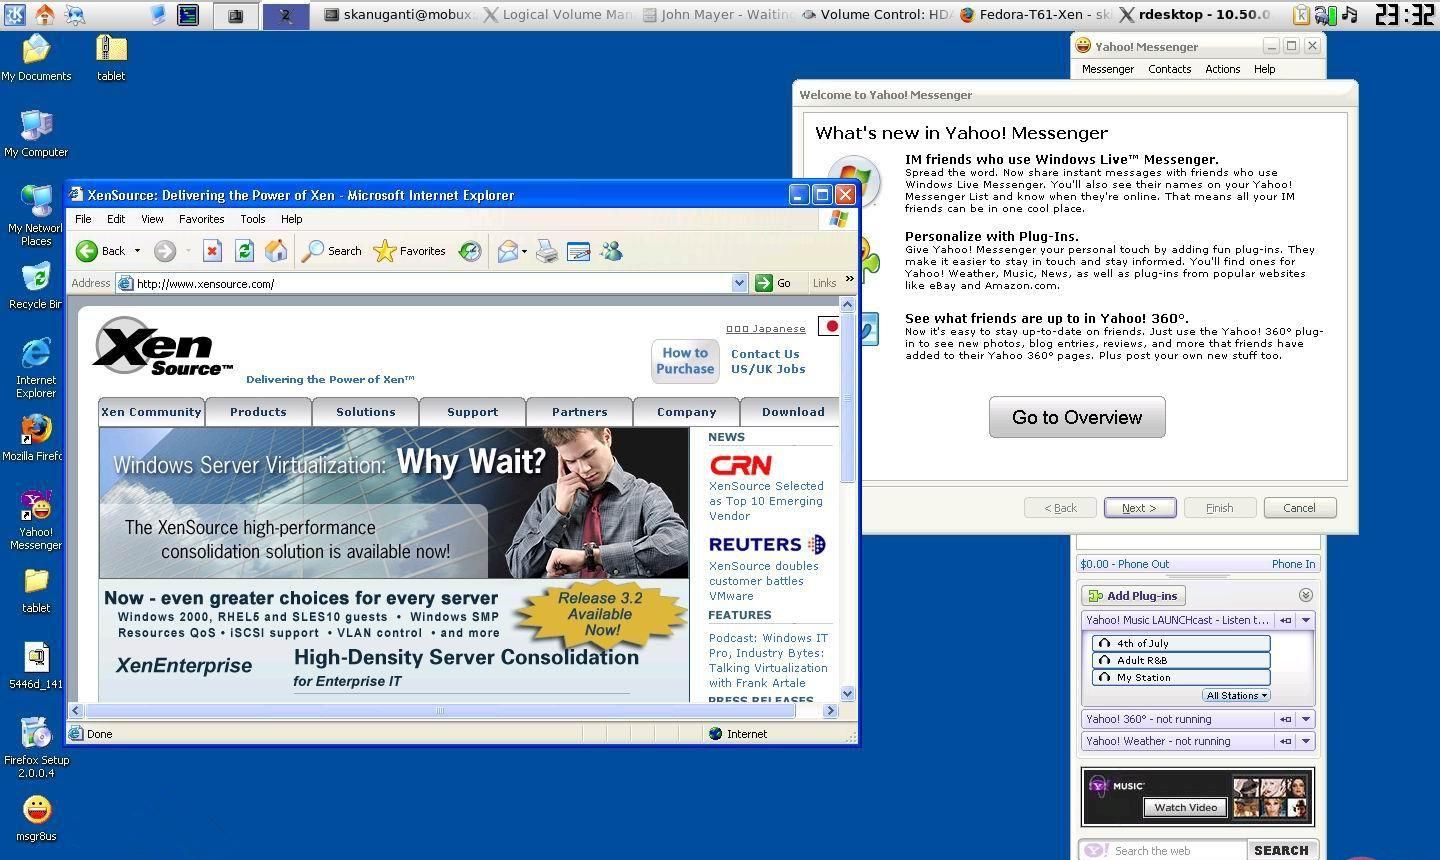Viewport: 1440px width, 860px height.
Task: Click Add Plug-ins button
Action: pyautogui.click(x=1133, y=596)
